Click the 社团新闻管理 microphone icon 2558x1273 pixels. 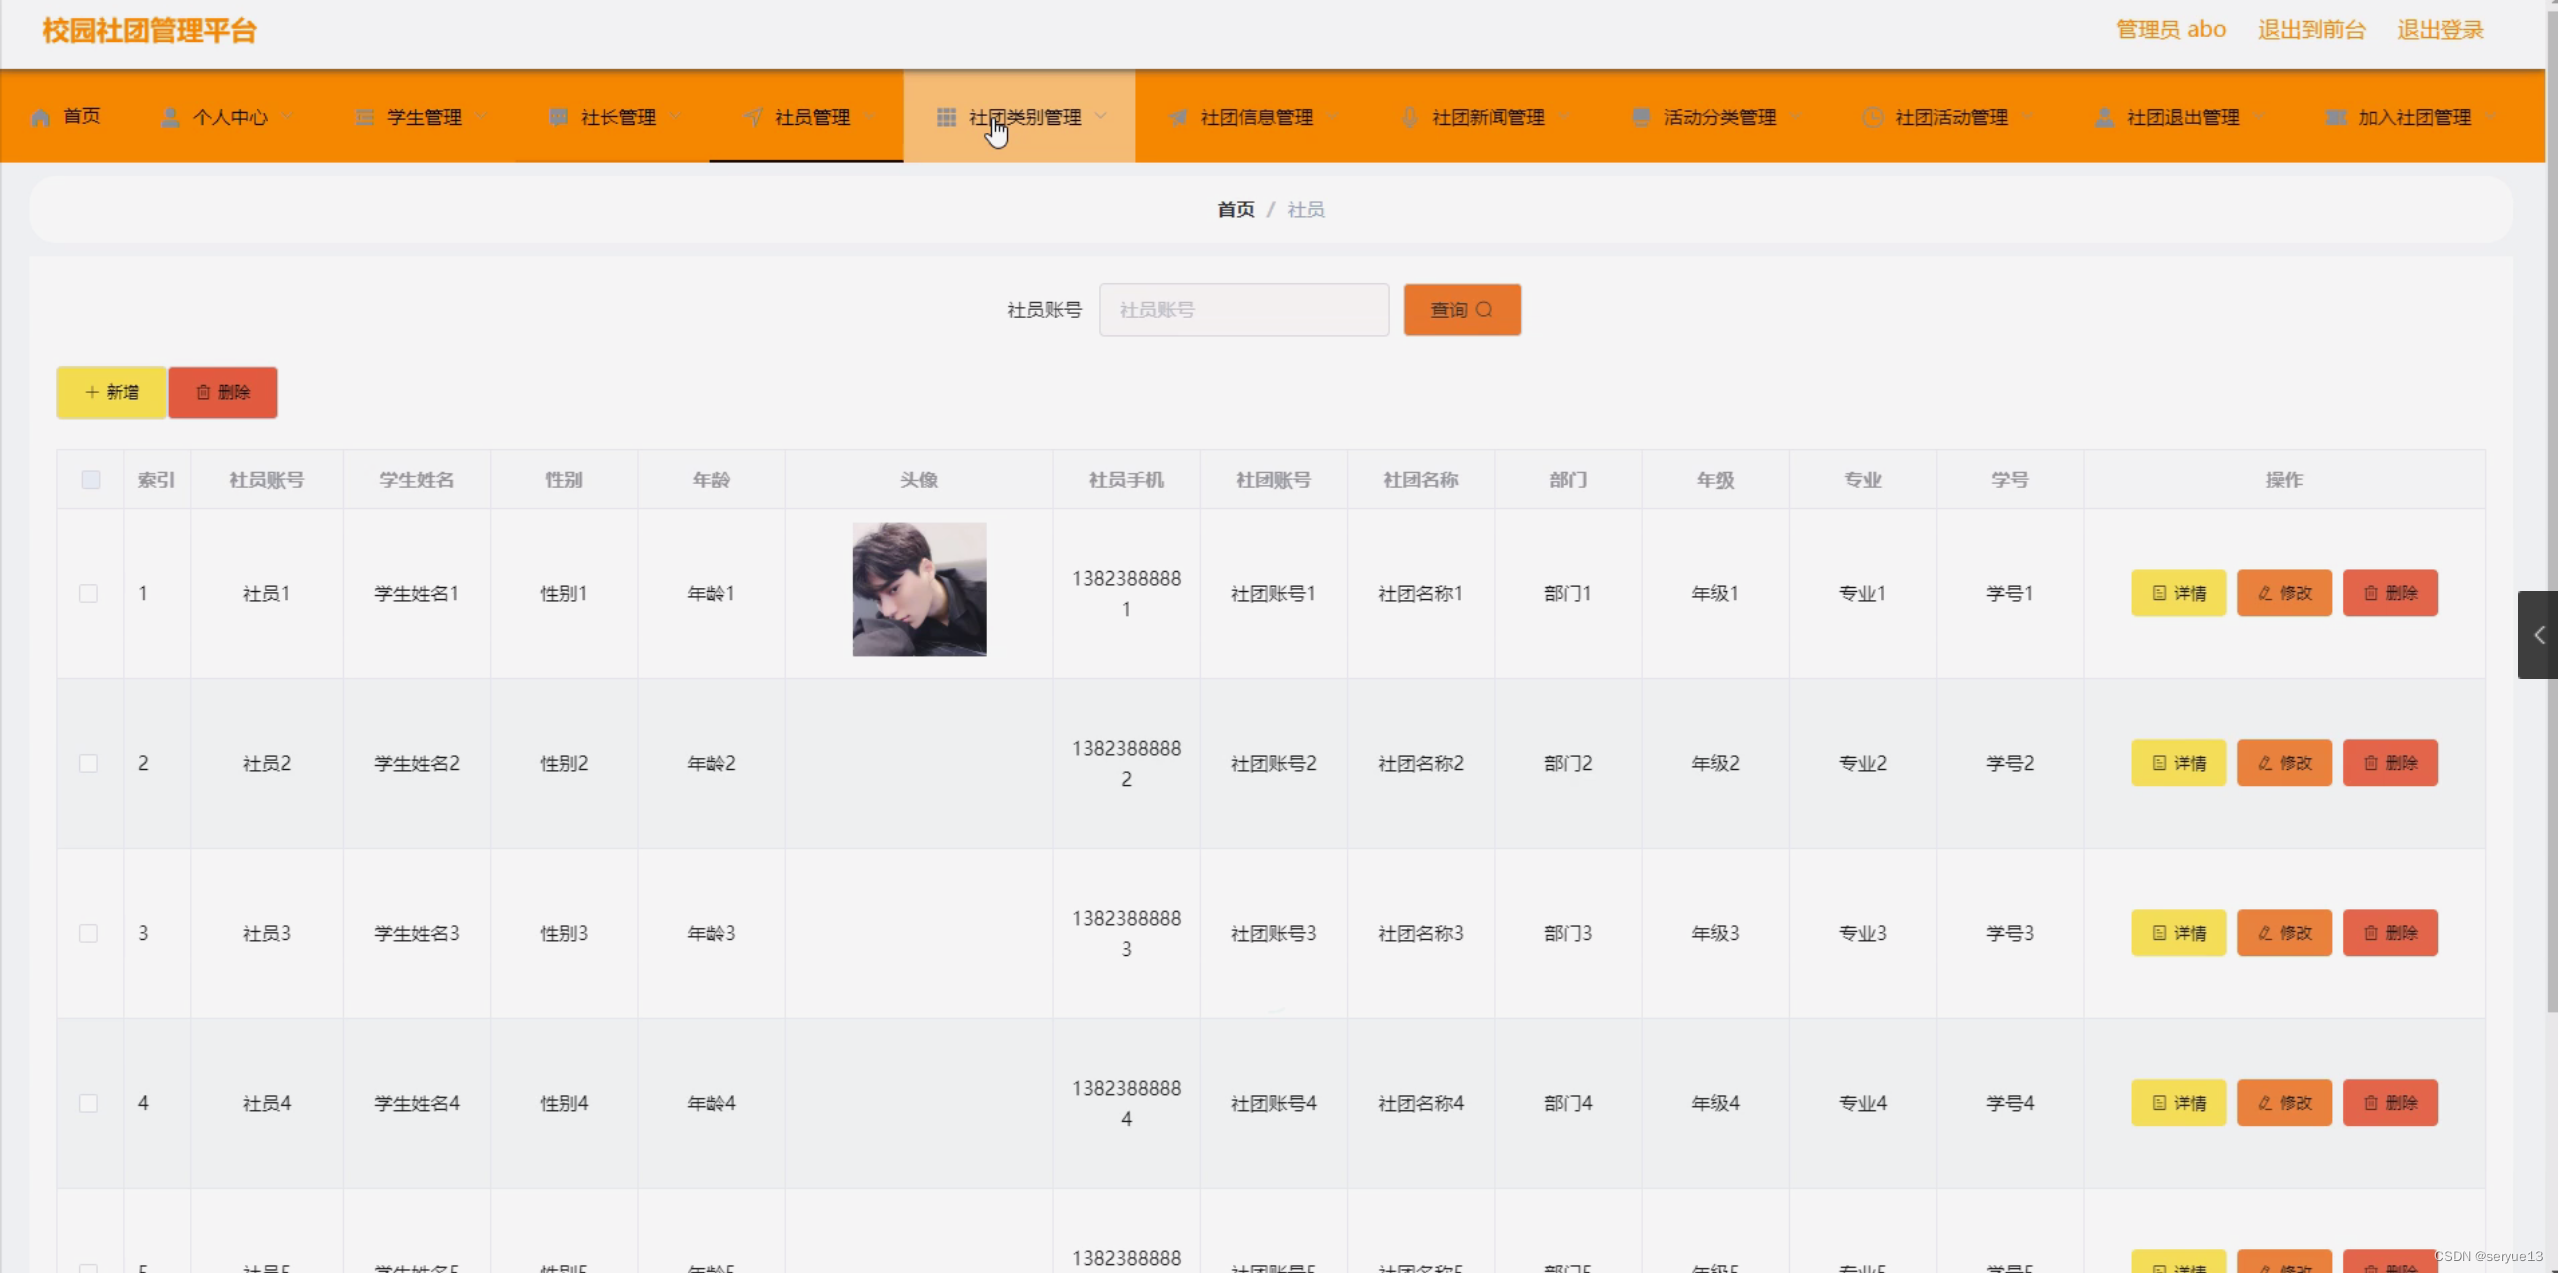point(1408,116)
